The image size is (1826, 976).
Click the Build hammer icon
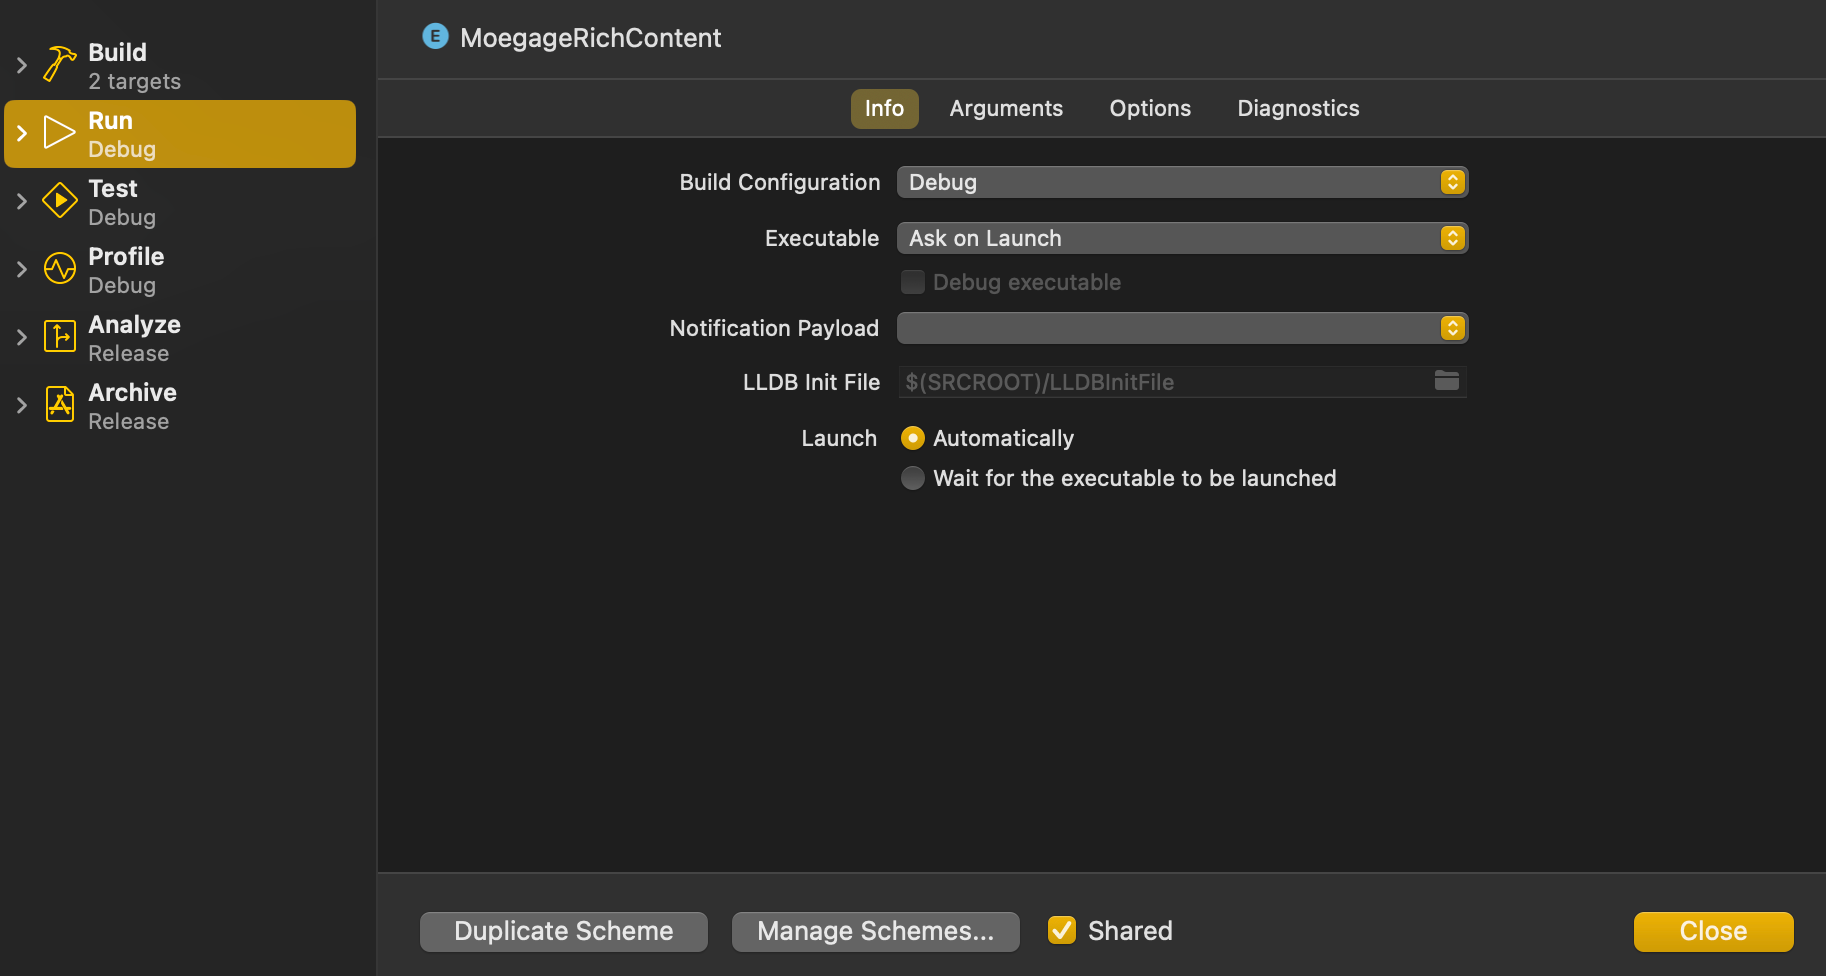point(59,65)
